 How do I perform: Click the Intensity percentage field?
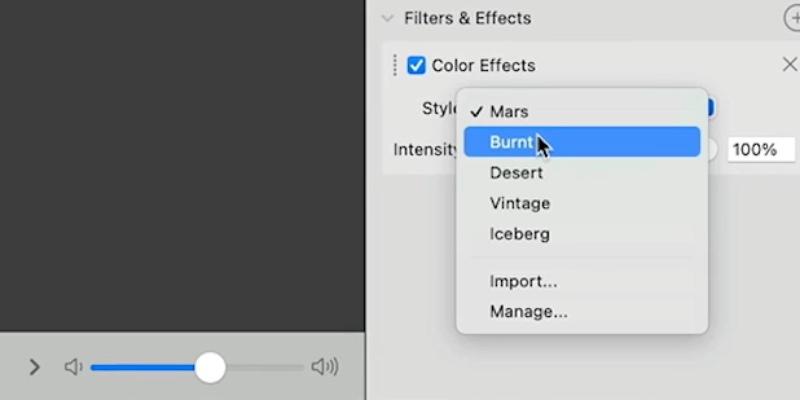pos(761,150)
